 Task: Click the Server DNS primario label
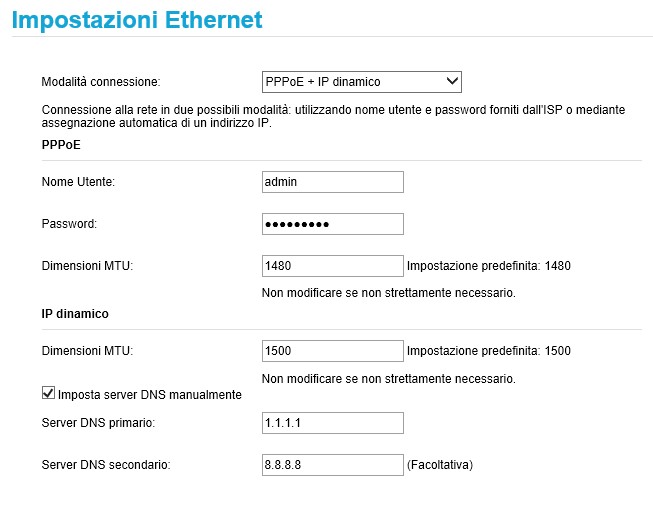pos(98,423)
